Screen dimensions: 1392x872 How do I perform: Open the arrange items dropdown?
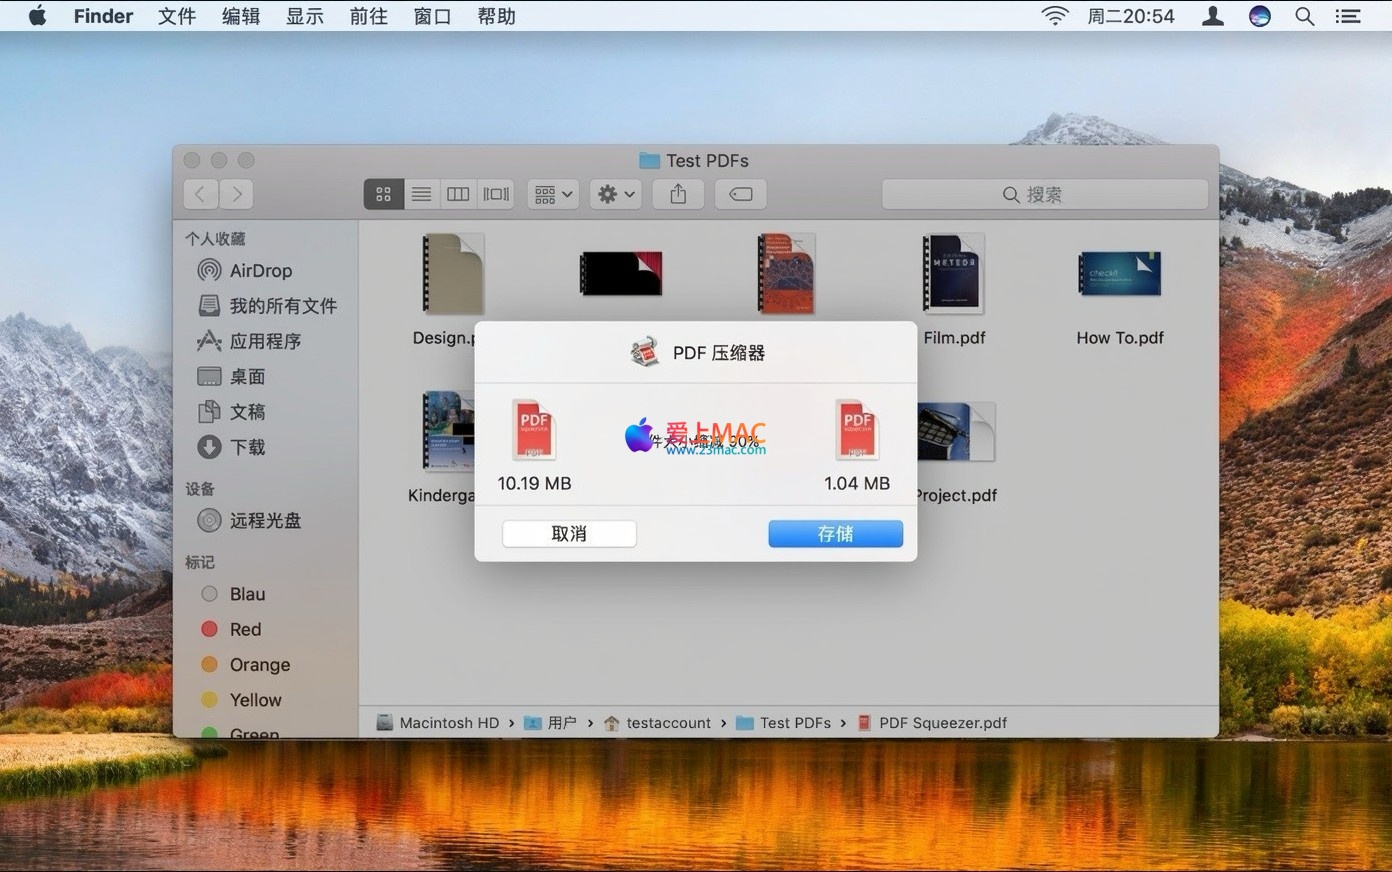[x=553, y=195]
